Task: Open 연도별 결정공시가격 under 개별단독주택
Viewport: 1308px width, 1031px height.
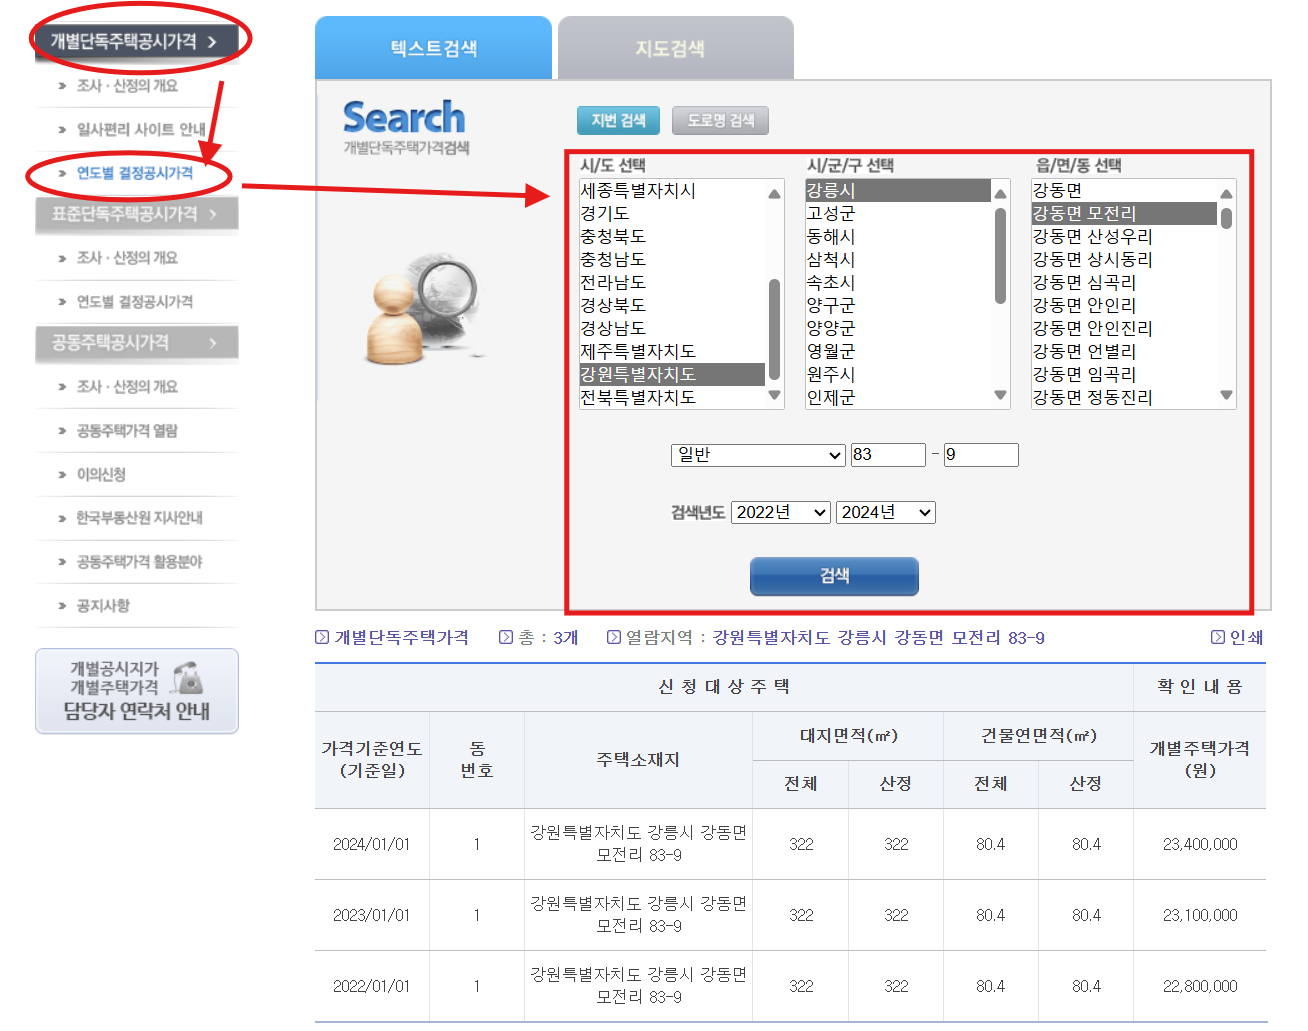Action: pyautogui.click(x=135, y=173)
